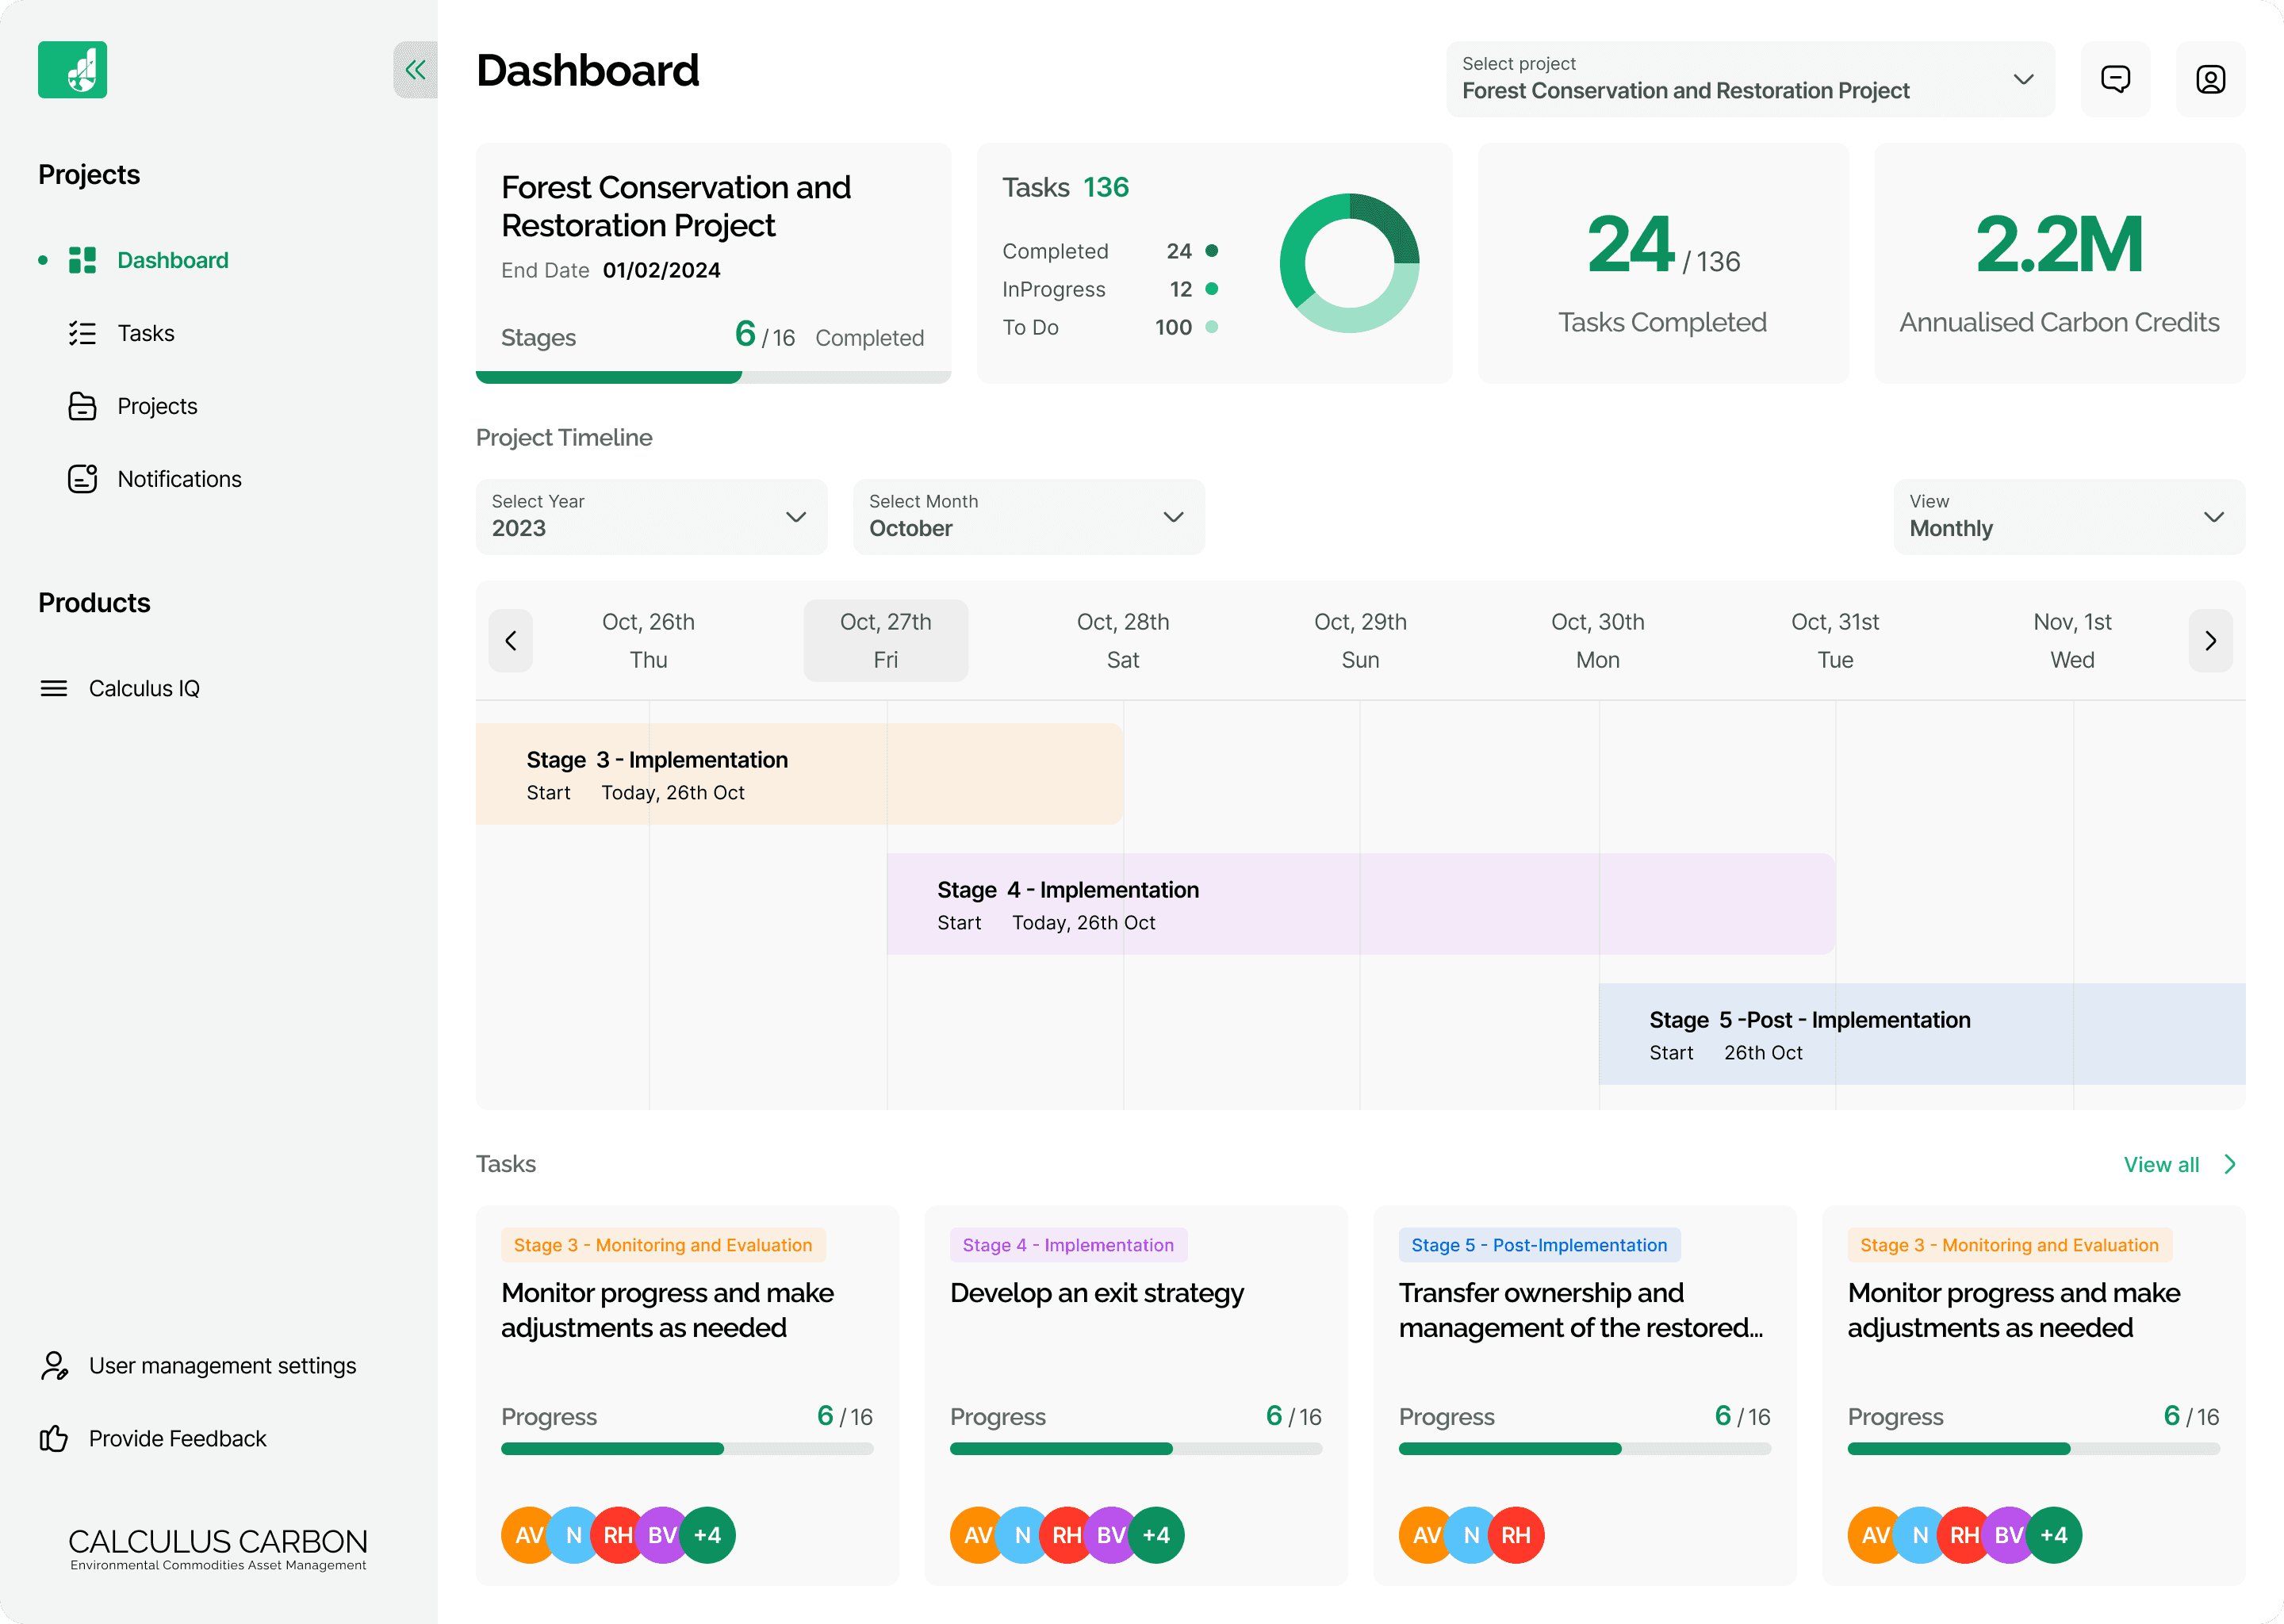Click the Provide Feedback thumbs-up icon
Screen dimensions: 2284x1624
click(54, 1438)
